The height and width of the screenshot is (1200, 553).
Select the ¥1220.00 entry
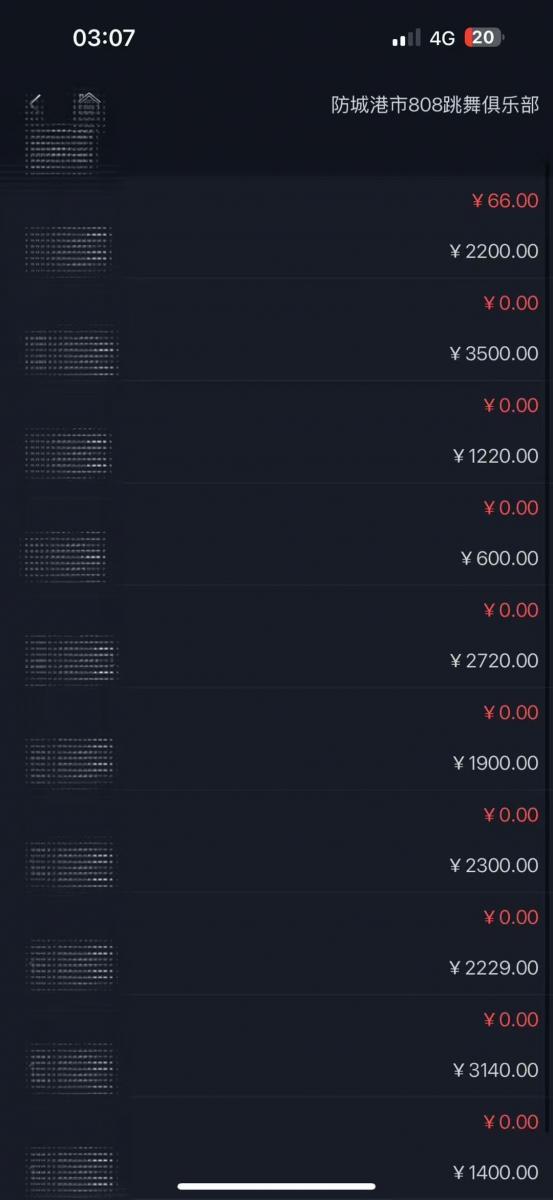pos(276,432)
